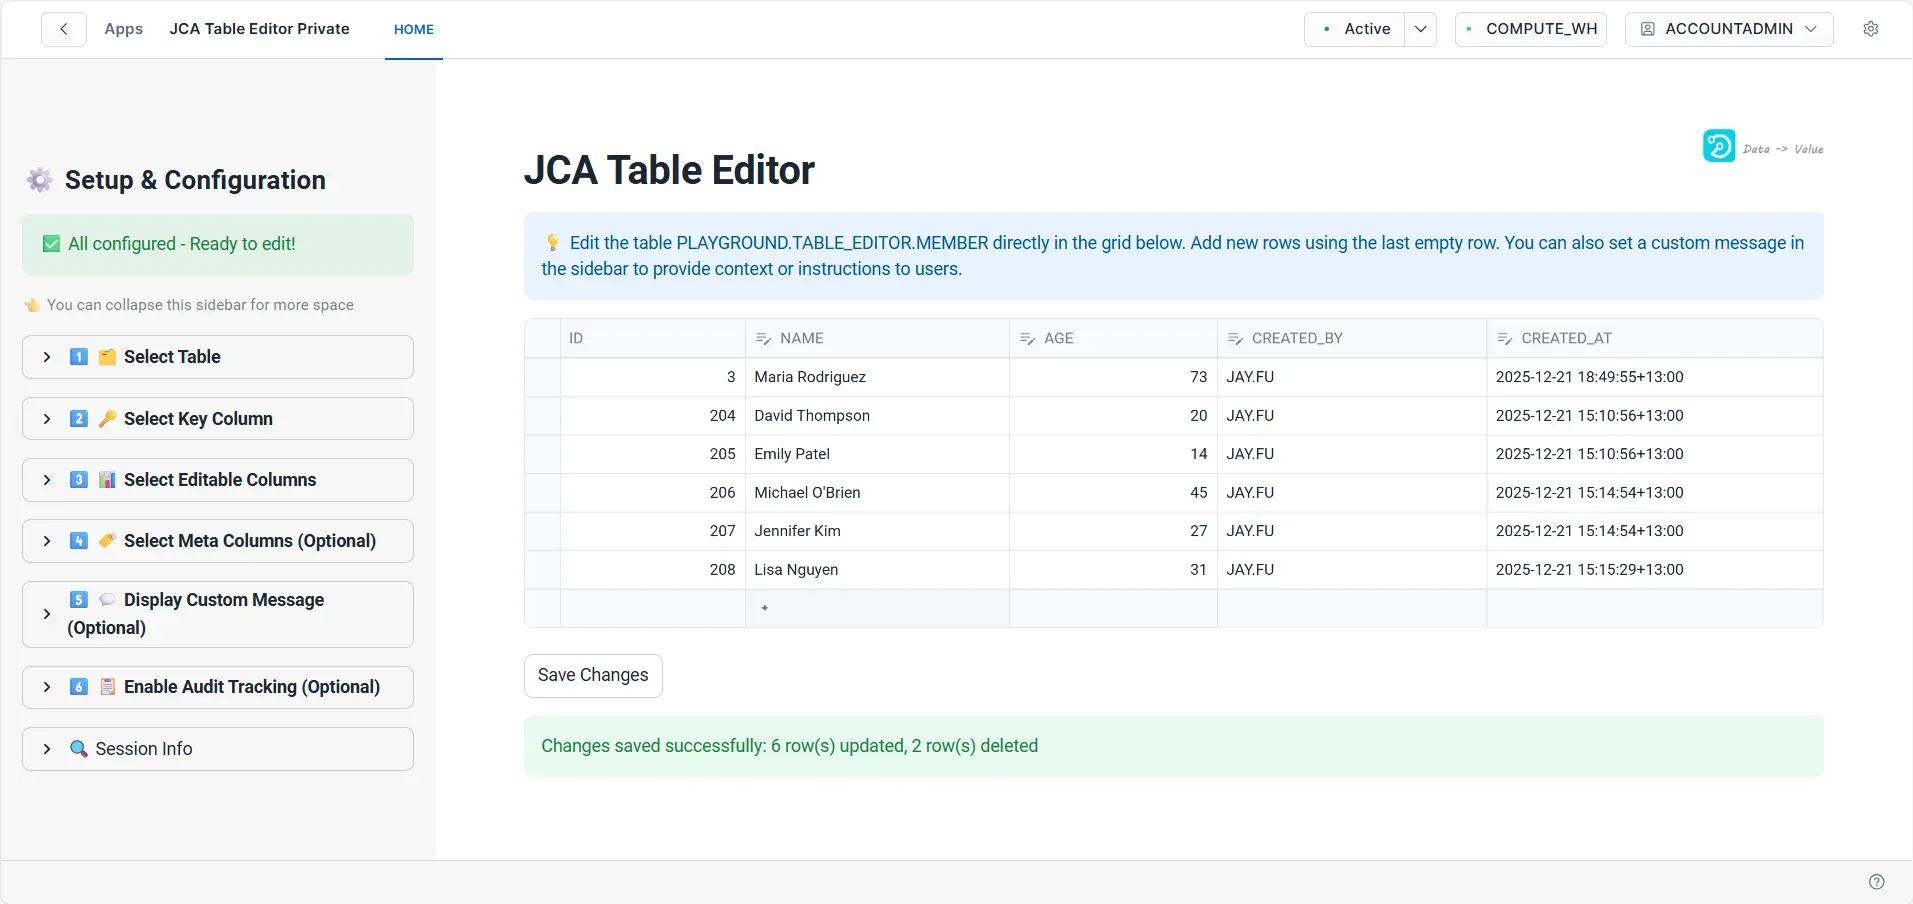1913x904 pixels.
Task: Click the help question mark icon bottom right
Action: [1875, 881]
